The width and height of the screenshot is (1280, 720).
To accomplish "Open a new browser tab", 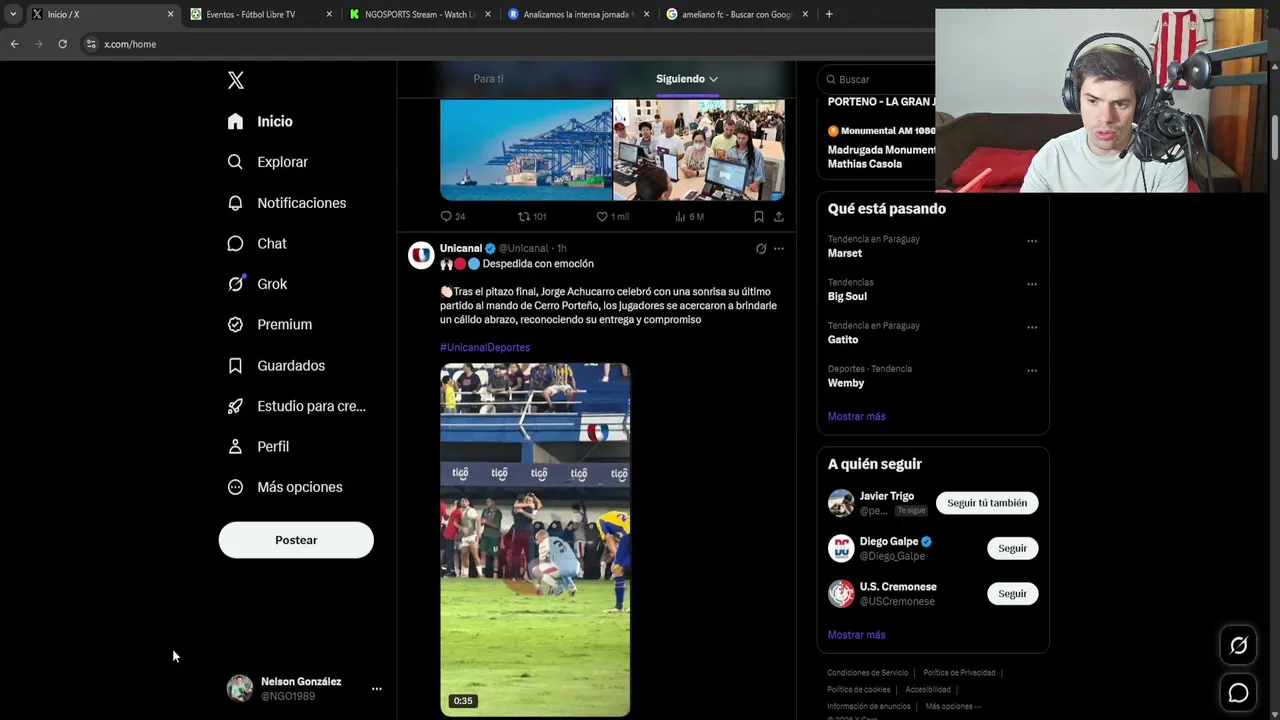I will [x=829, y=14].
